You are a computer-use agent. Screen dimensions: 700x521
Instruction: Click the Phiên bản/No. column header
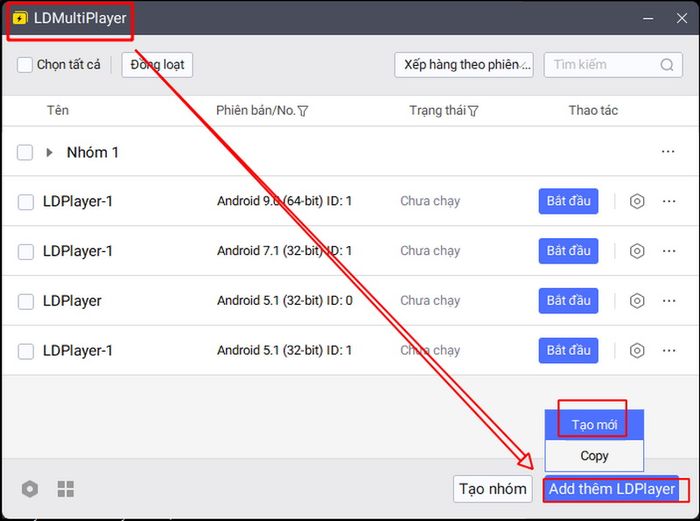(x=256, y=110)
